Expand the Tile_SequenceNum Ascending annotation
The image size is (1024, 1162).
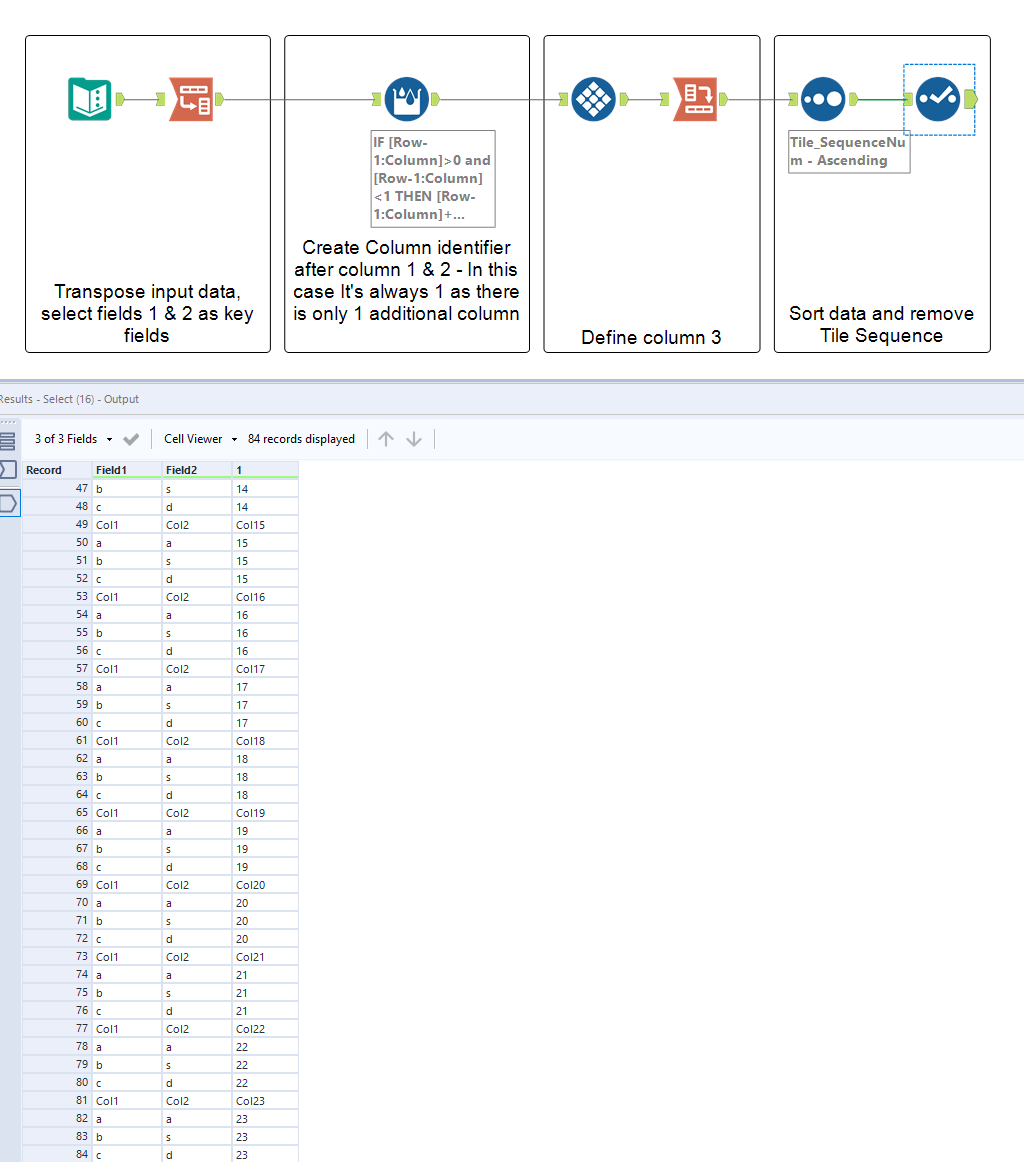click(848, 150)
